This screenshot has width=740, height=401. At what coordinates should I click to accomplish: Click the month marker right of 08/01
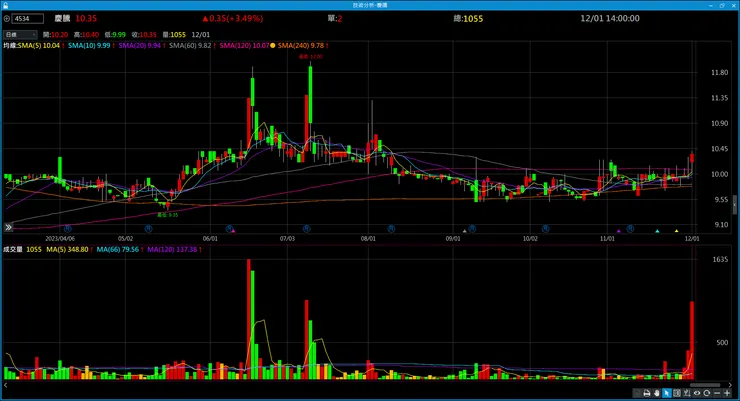point(391,229)
